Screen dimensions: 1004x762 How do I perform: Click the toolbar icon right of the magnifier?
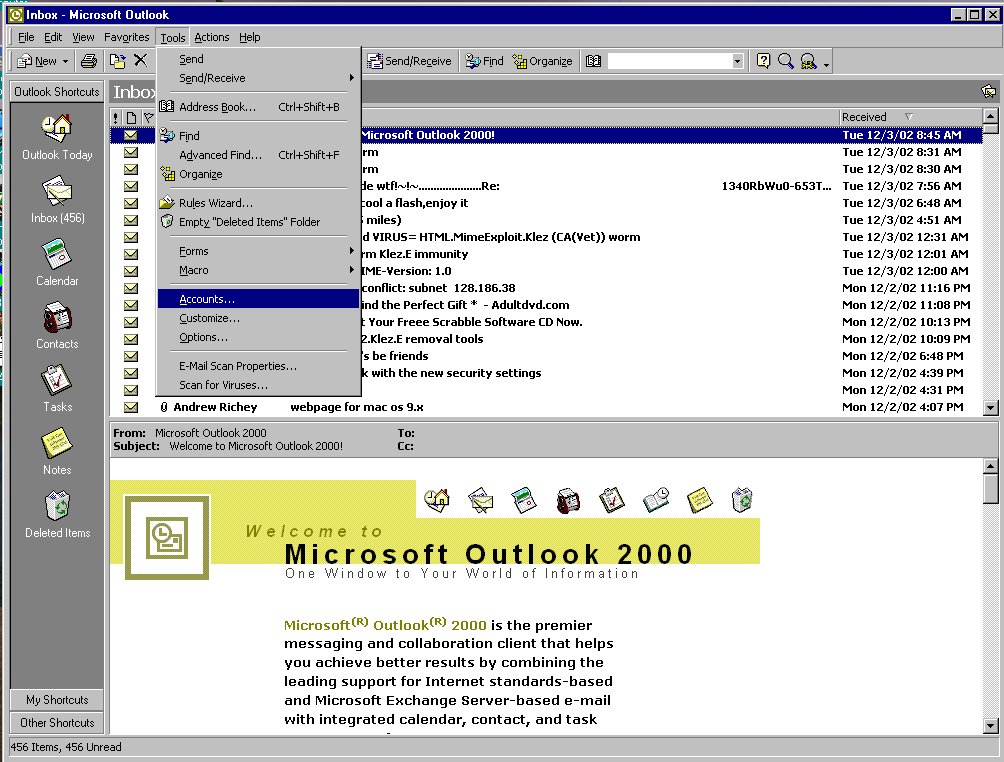pos(809,61)
